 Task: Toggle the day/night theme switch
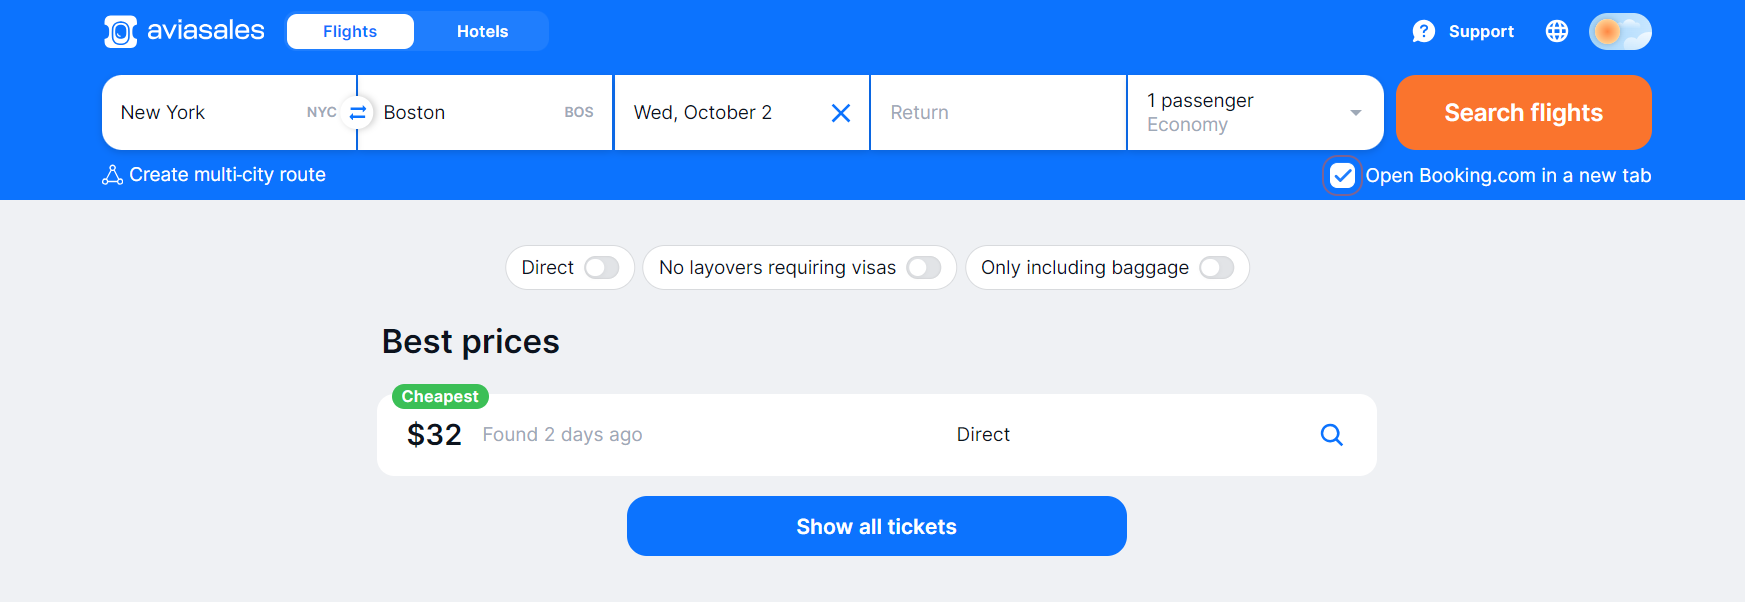point(1620,31)
